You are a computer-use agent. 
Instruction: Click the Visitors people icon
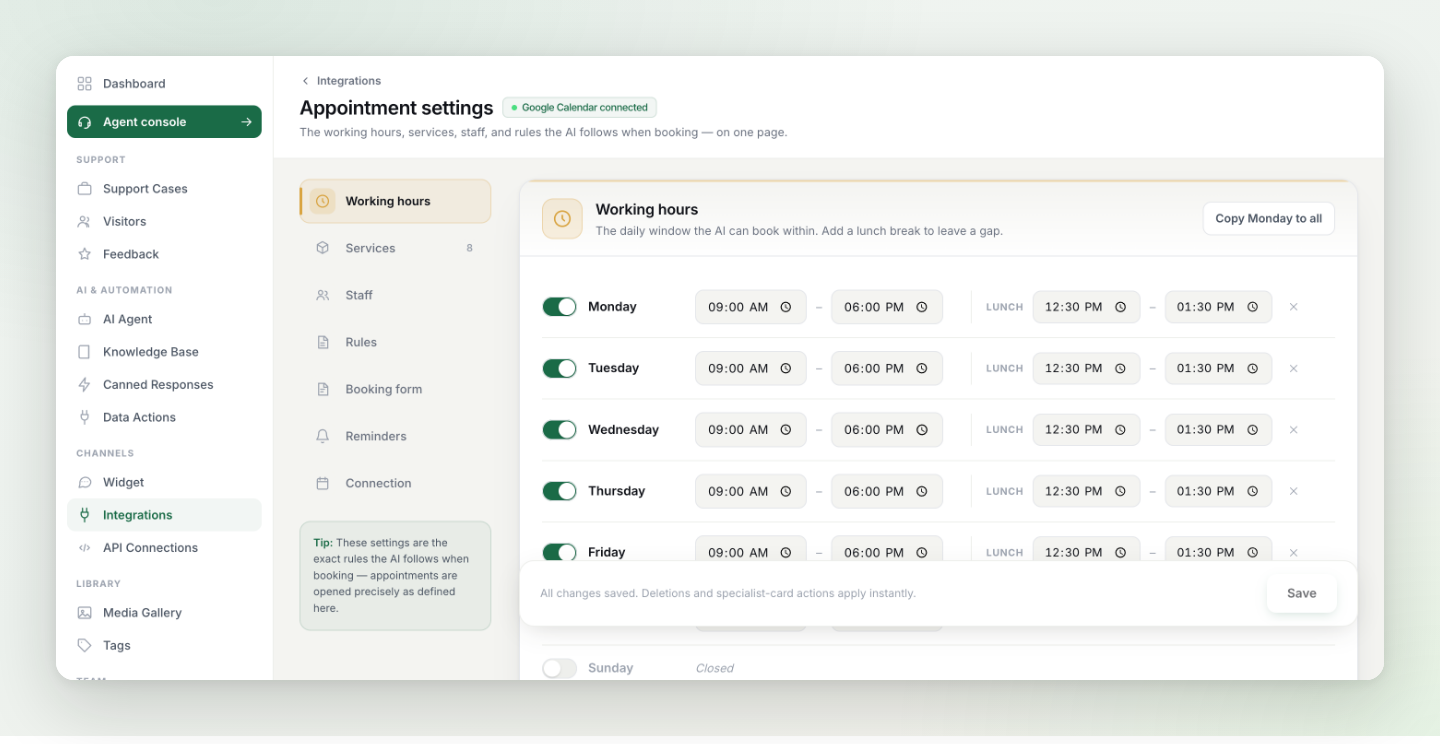pyautogui.click(x=84, y=222)
